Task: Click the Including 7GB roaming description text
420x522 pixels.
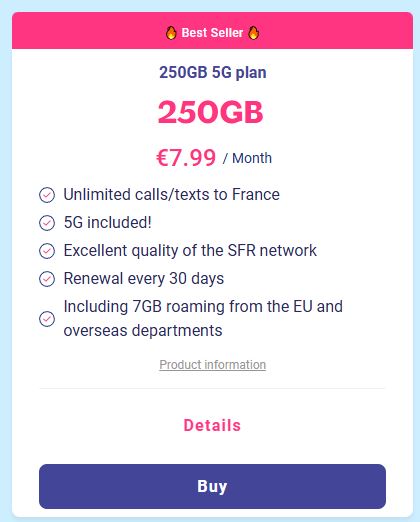Action: [203, 319]
